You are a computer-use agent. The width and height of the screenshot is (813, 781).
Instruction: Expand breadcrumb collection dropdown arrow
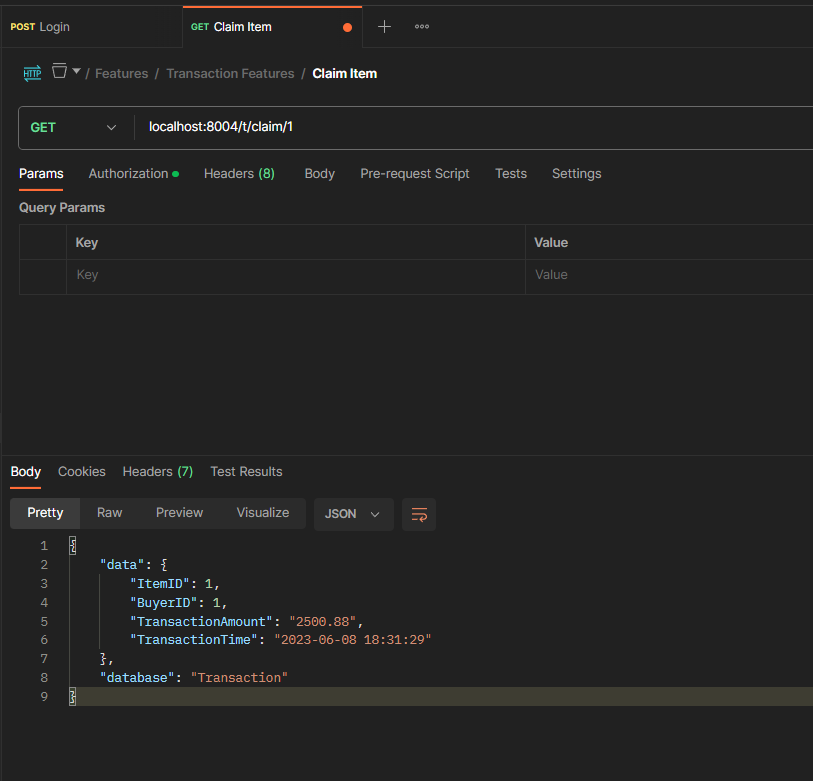77,72
